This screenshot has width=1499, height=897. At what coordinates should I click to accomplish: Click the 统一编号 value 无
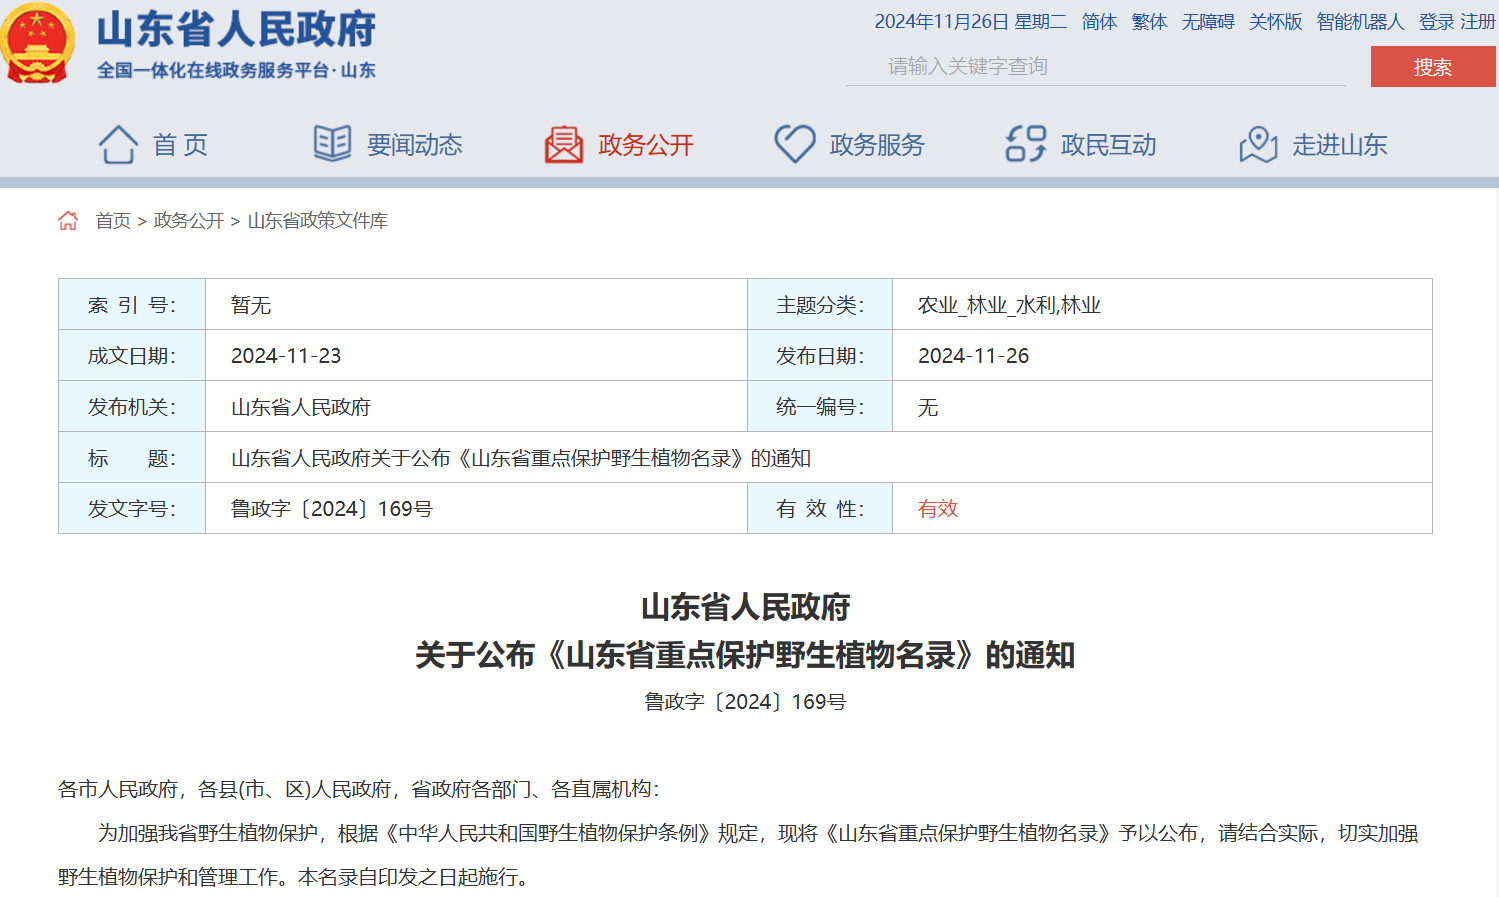click(x=928, y=407)
